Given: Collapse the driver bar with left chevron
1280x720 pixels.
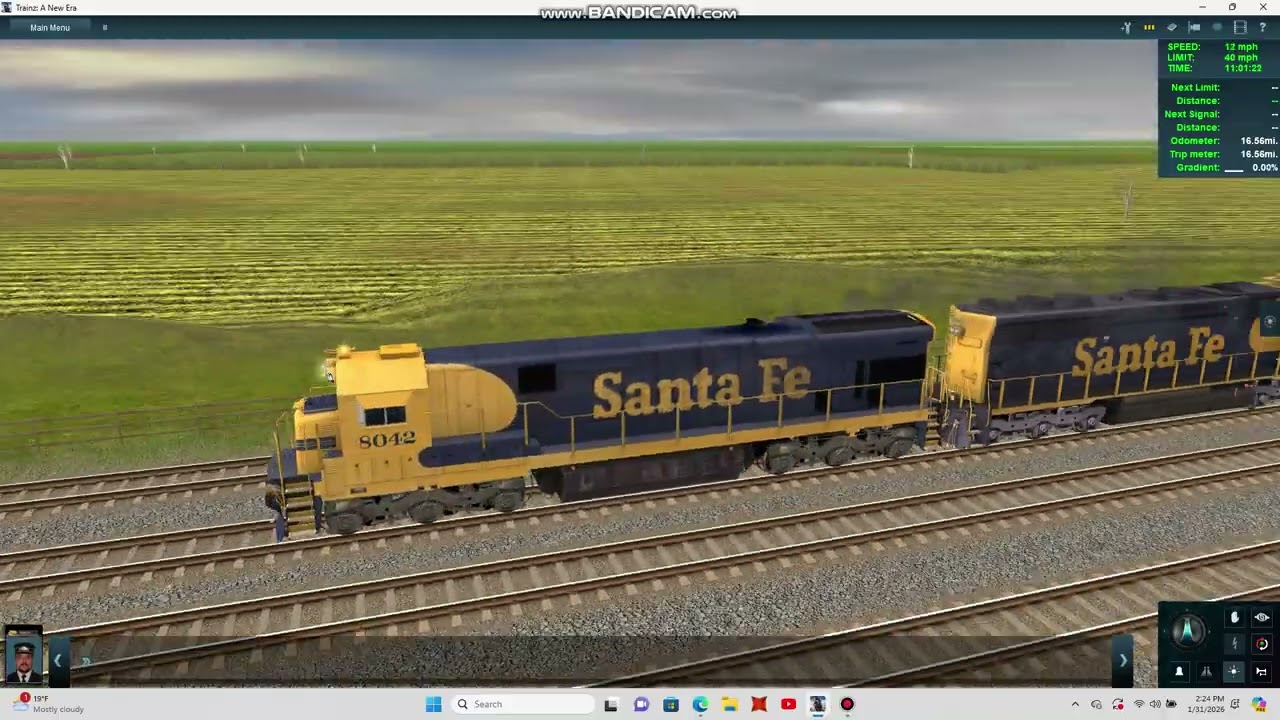Looking at the screenshot, I should point(58,660).
